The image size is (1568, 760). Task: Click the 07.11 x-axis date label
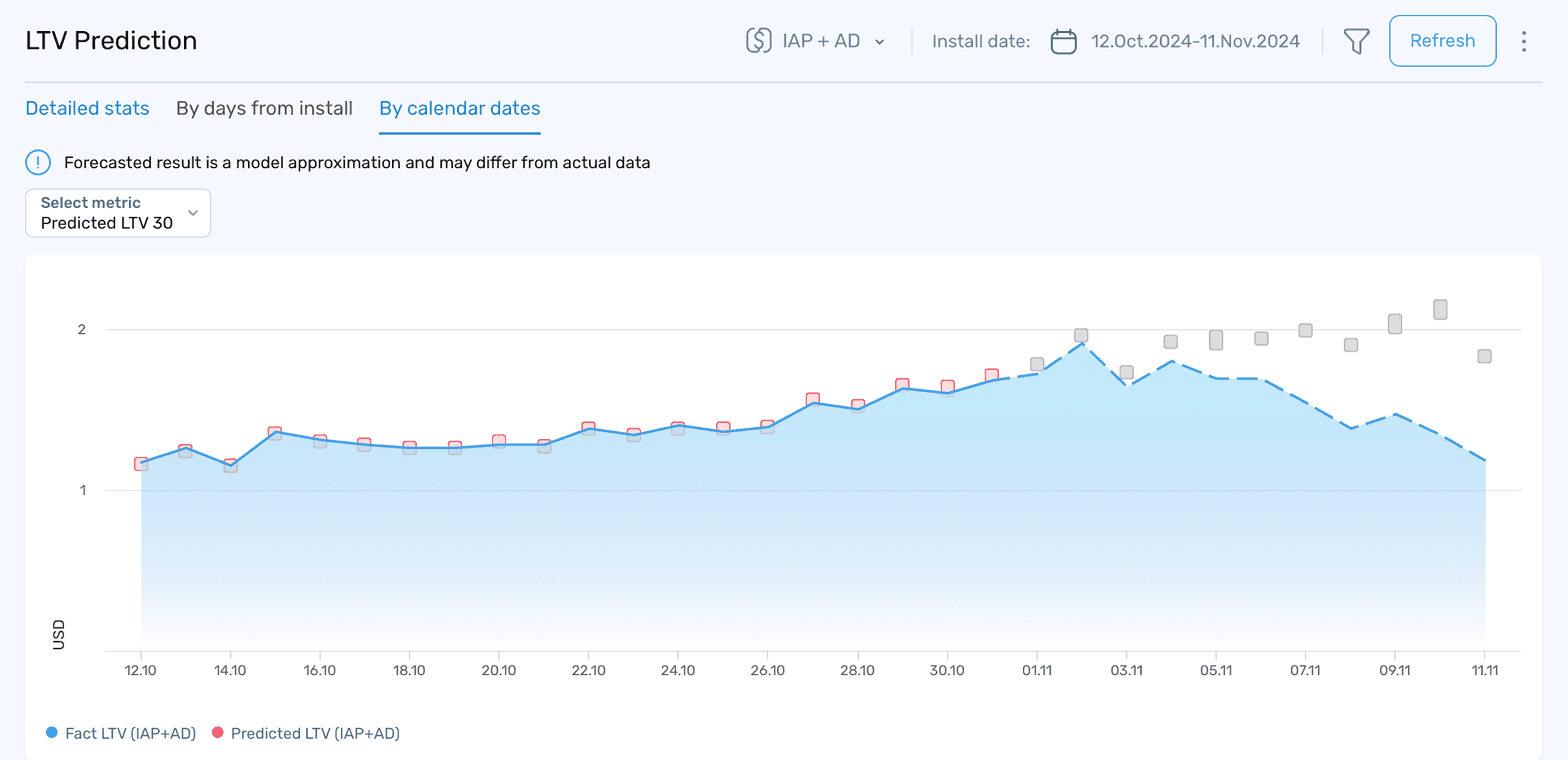coord(1306,669)
